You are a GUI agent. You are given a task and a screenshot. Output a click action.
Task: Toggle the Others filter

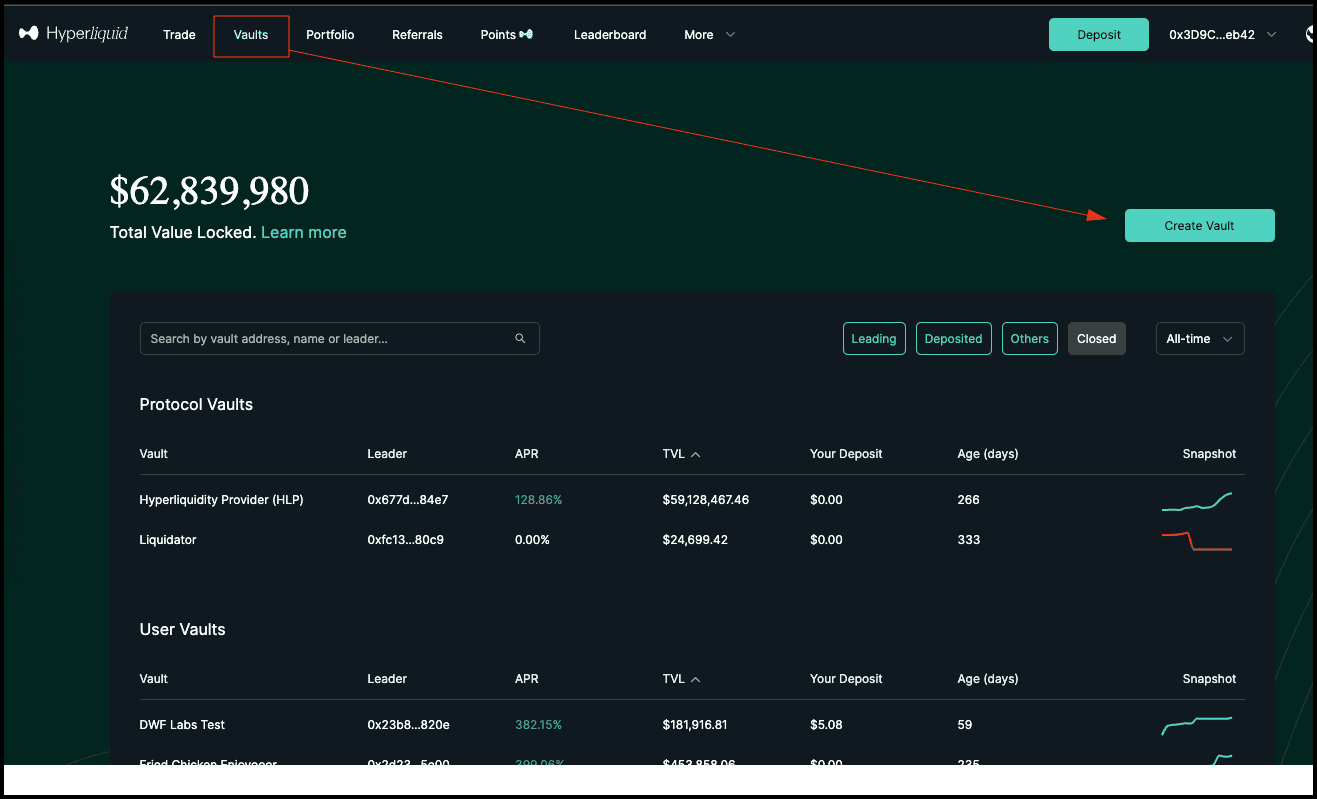(x=1029, y=339)
